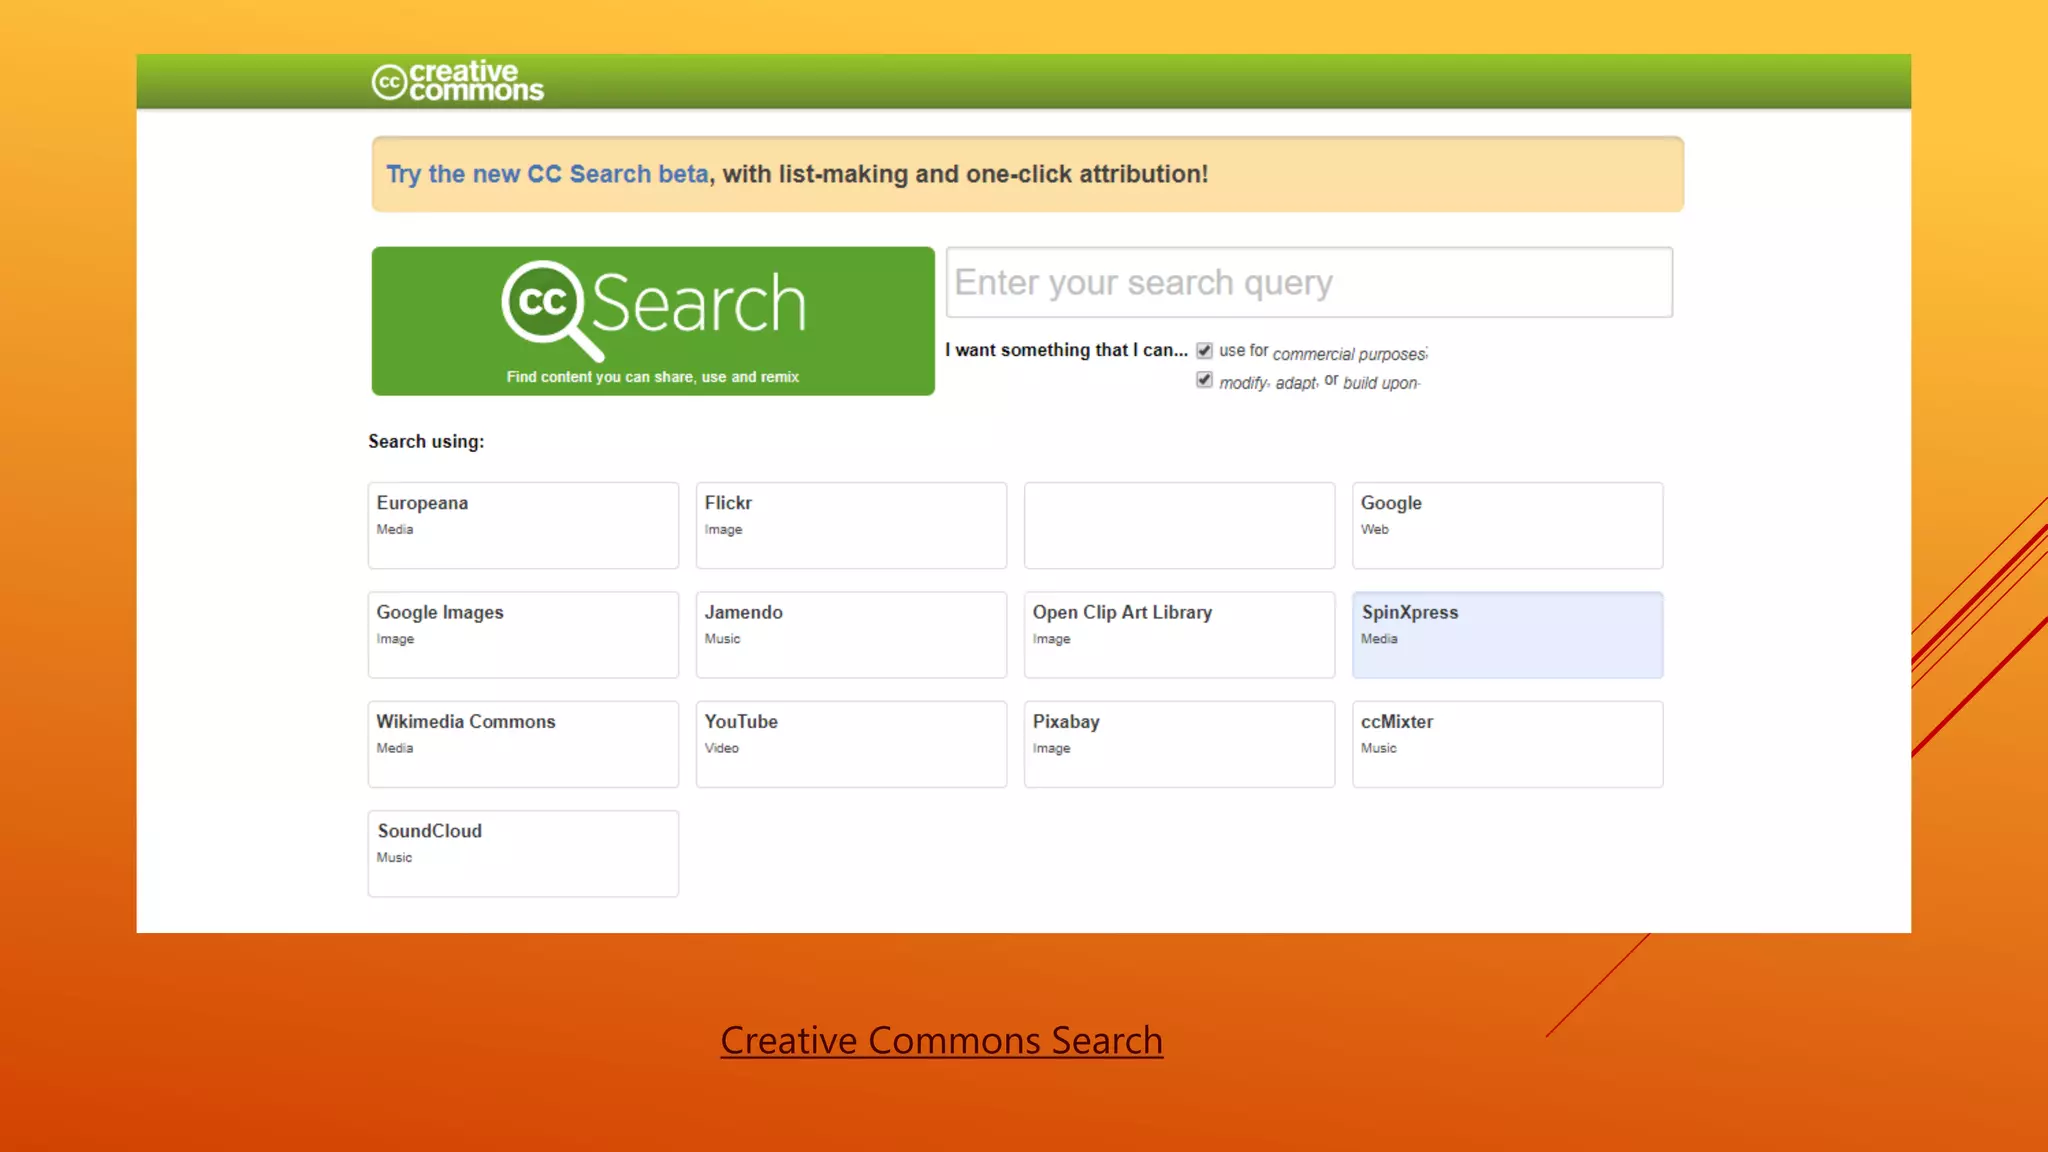Select Google Images as the image source
This screenshot has height=1152, width=2048.
[x=522, y=634]
